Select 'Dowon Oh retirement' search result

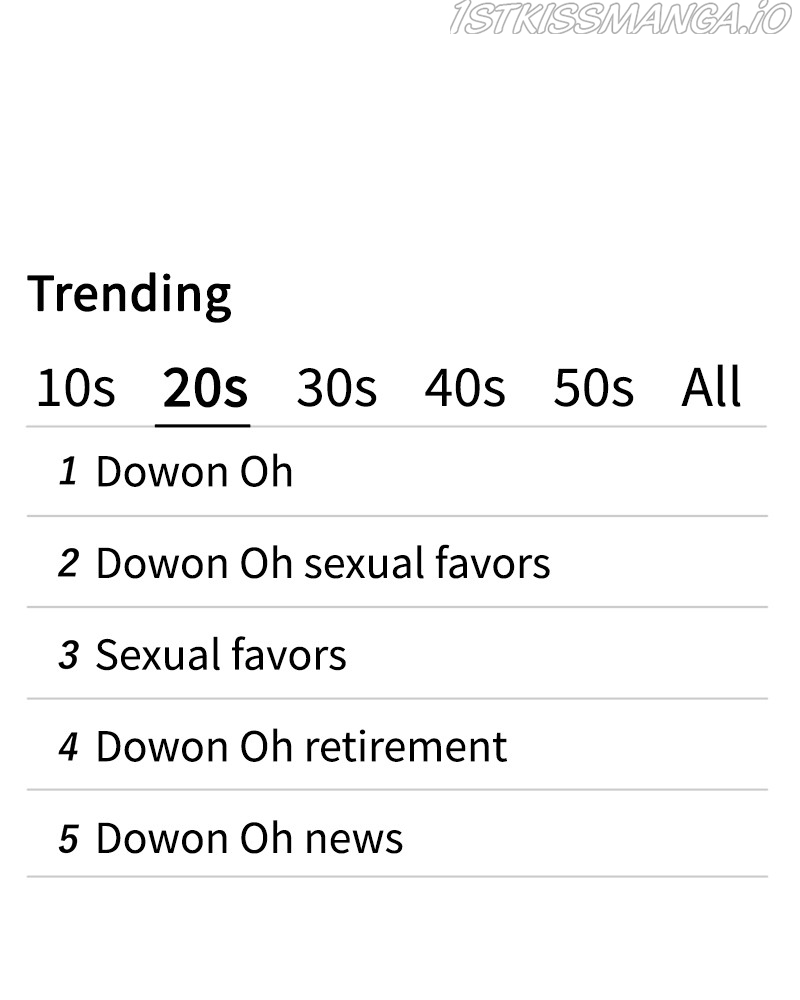point(300,747)
